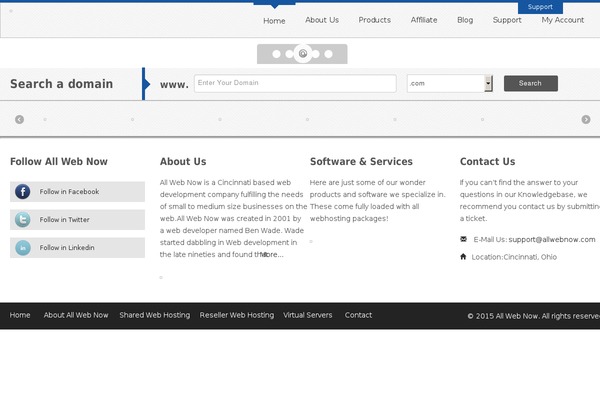Click Follow in Twitter link
The width and height of the screenshot is (600, 400).
coord(64,220)
